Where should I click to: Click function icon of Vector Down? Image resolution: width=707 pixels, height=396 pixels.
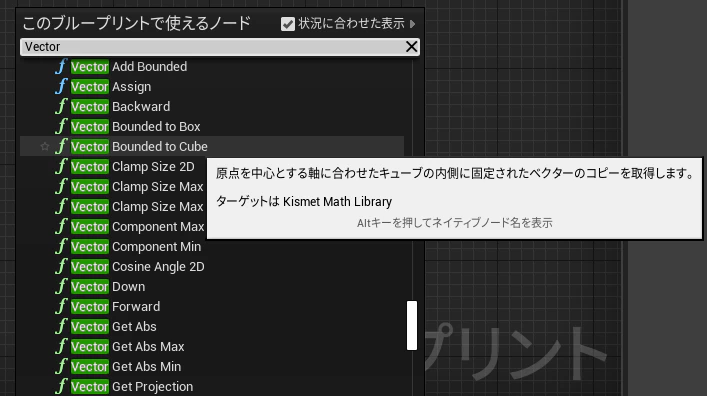(61, 286)
